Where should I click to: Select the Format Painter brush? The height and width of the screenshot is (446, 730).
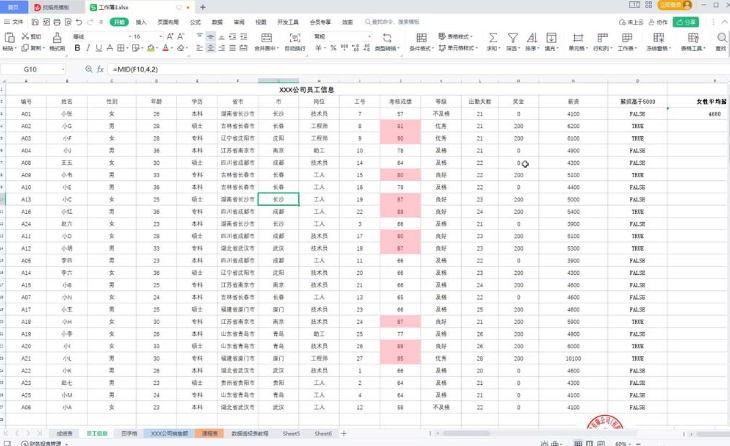[57, 38]
